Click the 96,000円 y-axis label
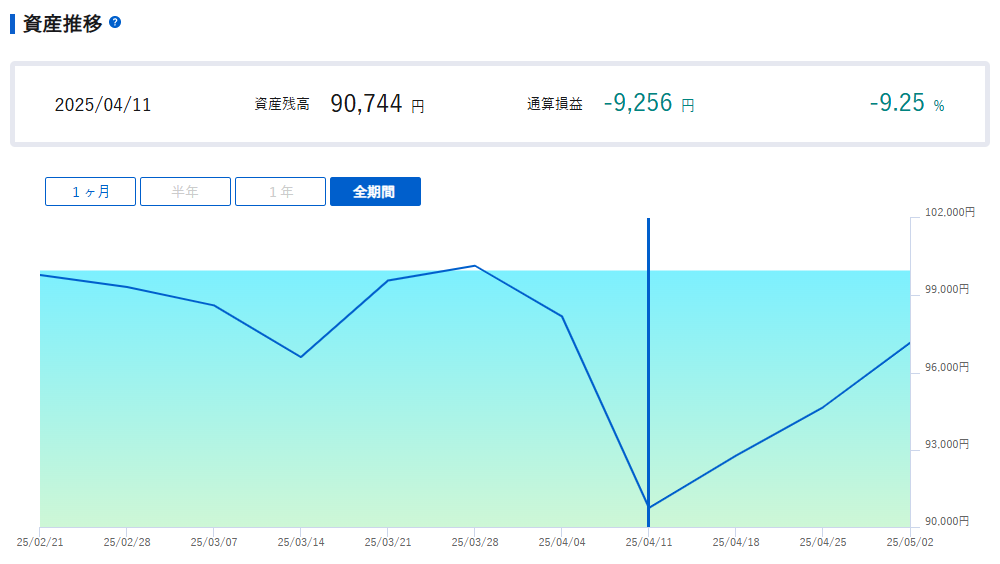 (947, 367)
